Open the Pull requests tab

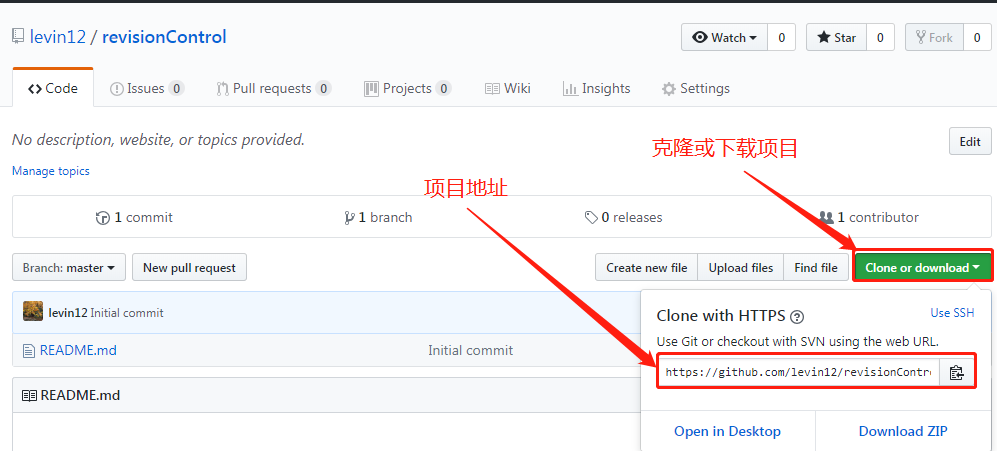click(x=273, y=88)
